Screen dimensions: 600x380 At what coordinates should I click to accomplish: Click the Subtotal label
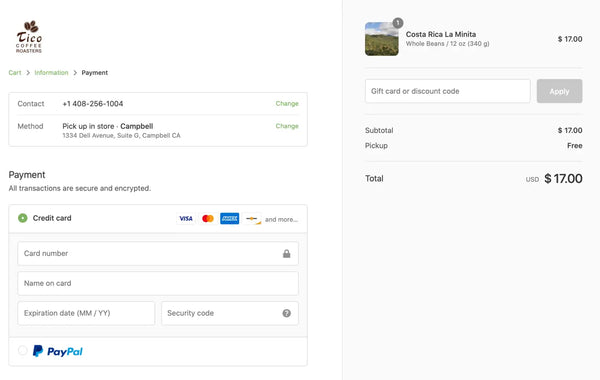[379, 130]
